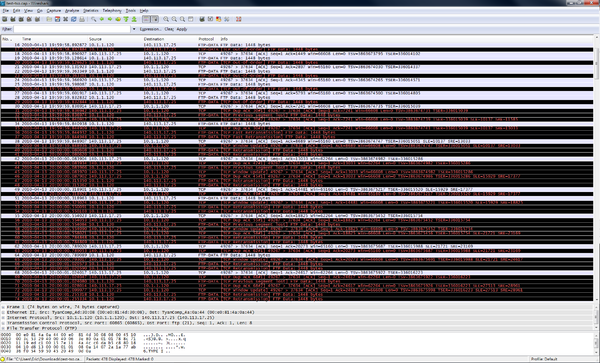Screen dimensions: 600x363
Task: Edit coloring rules icon
Action: 218,19
